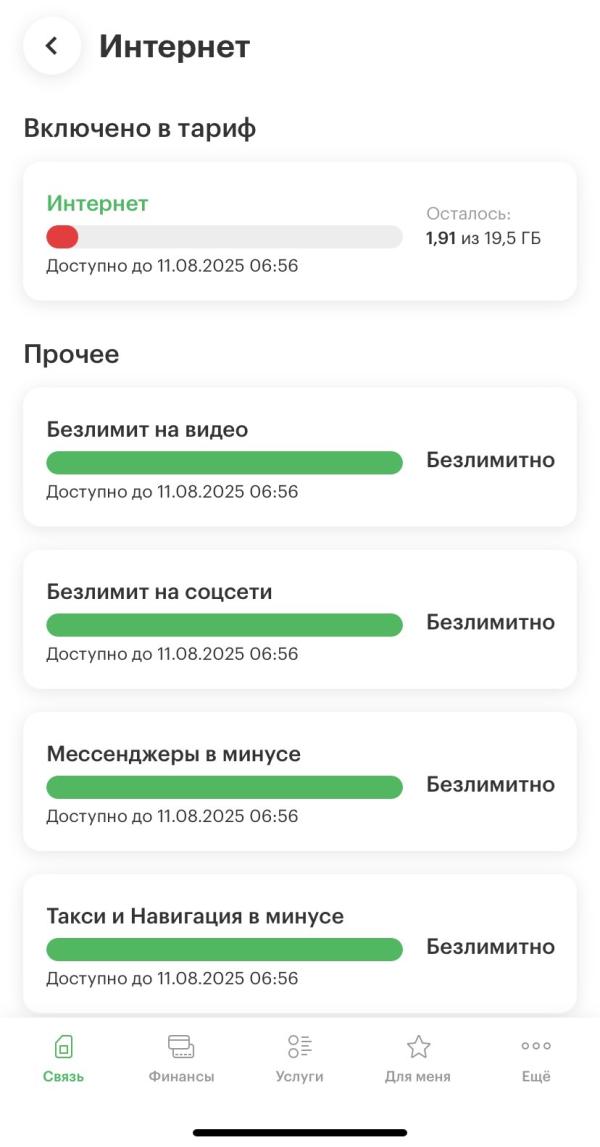Click green bar under Безлимит на соцсети

tap(224, 625)
